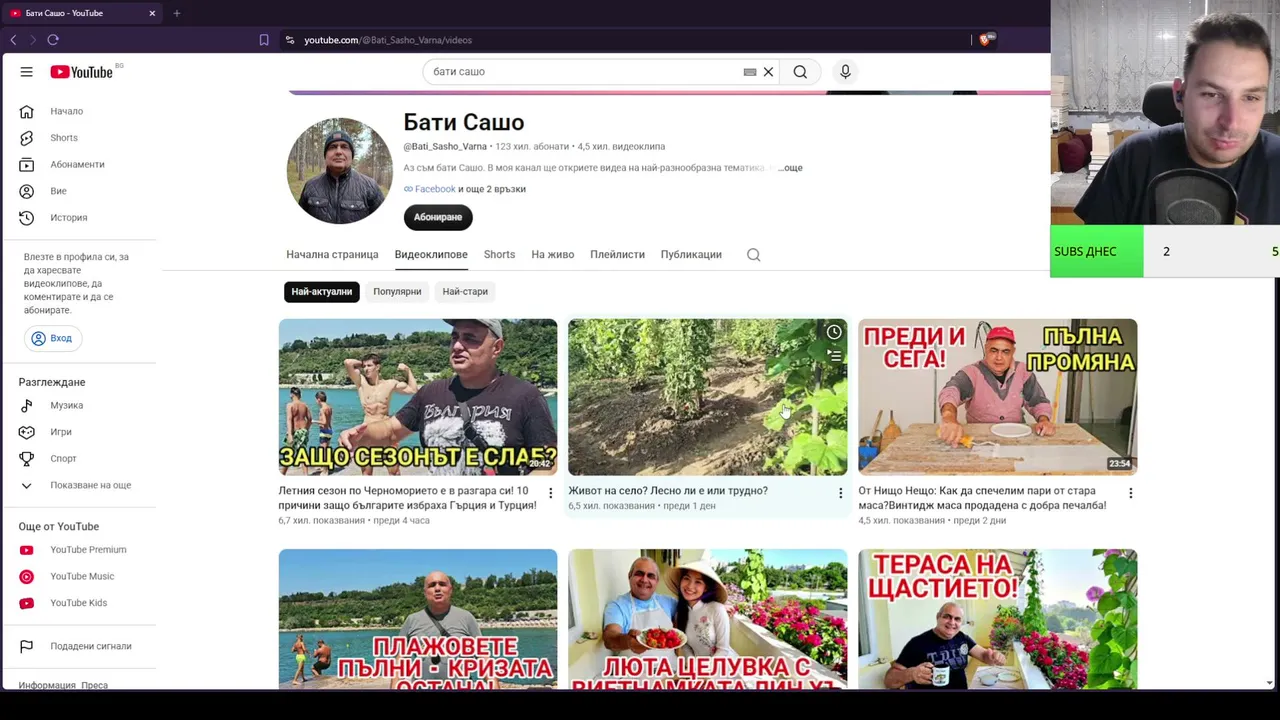Bookmark this page in the browser
Screen dimensions: 1280x720
point(264,40)
